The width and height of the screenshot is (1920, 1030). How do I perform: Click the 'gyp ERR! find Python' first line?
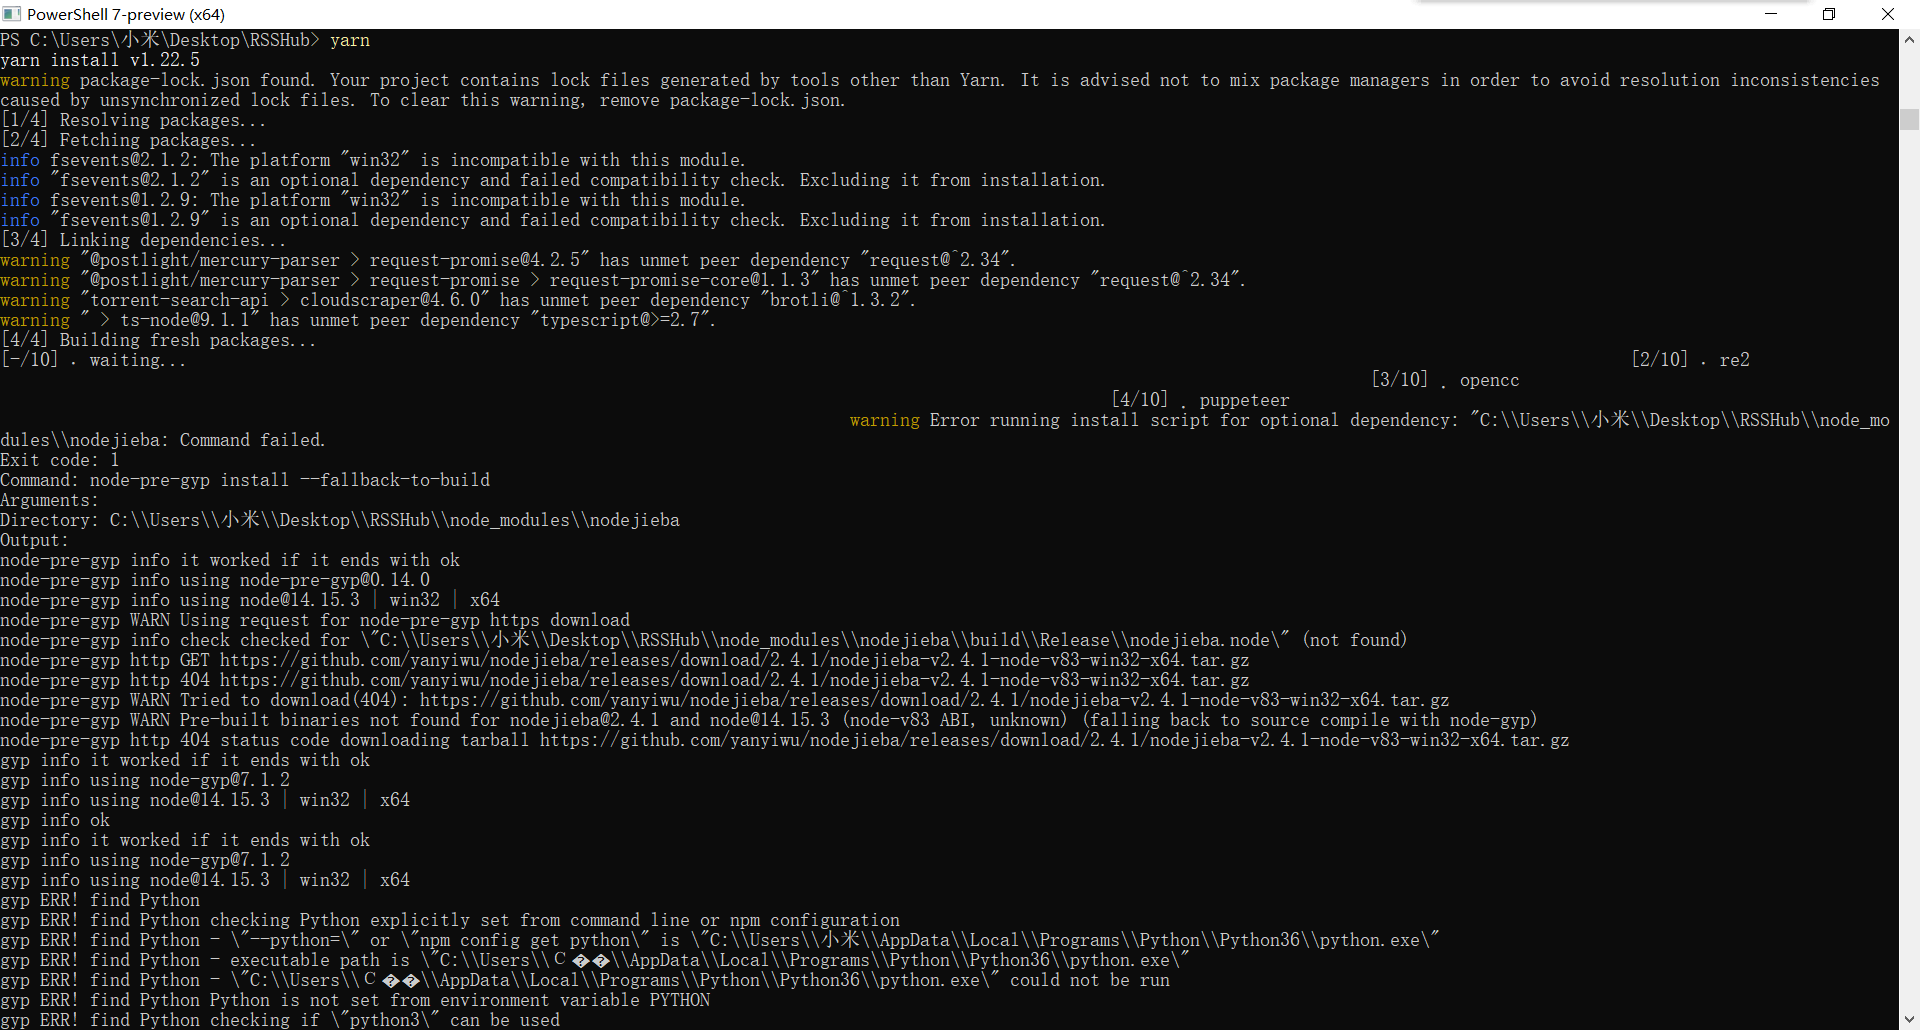(x=100, y=900)
